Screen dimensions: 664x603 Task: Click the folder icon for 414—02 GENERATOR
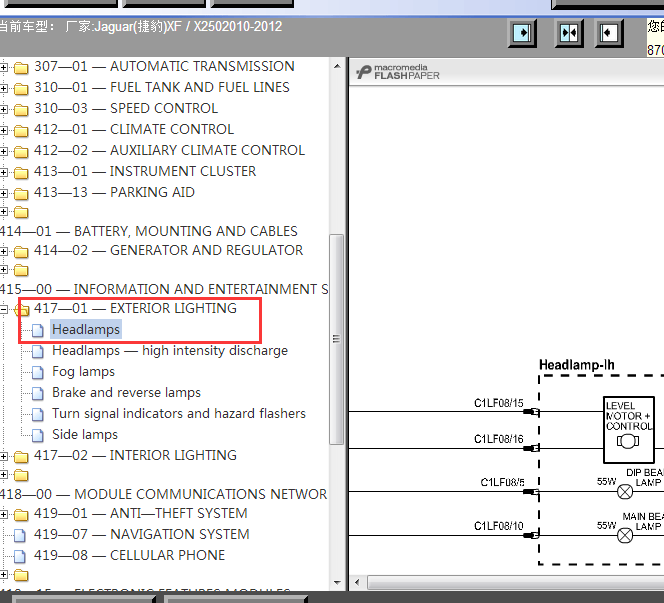click(x=21, y=252)
